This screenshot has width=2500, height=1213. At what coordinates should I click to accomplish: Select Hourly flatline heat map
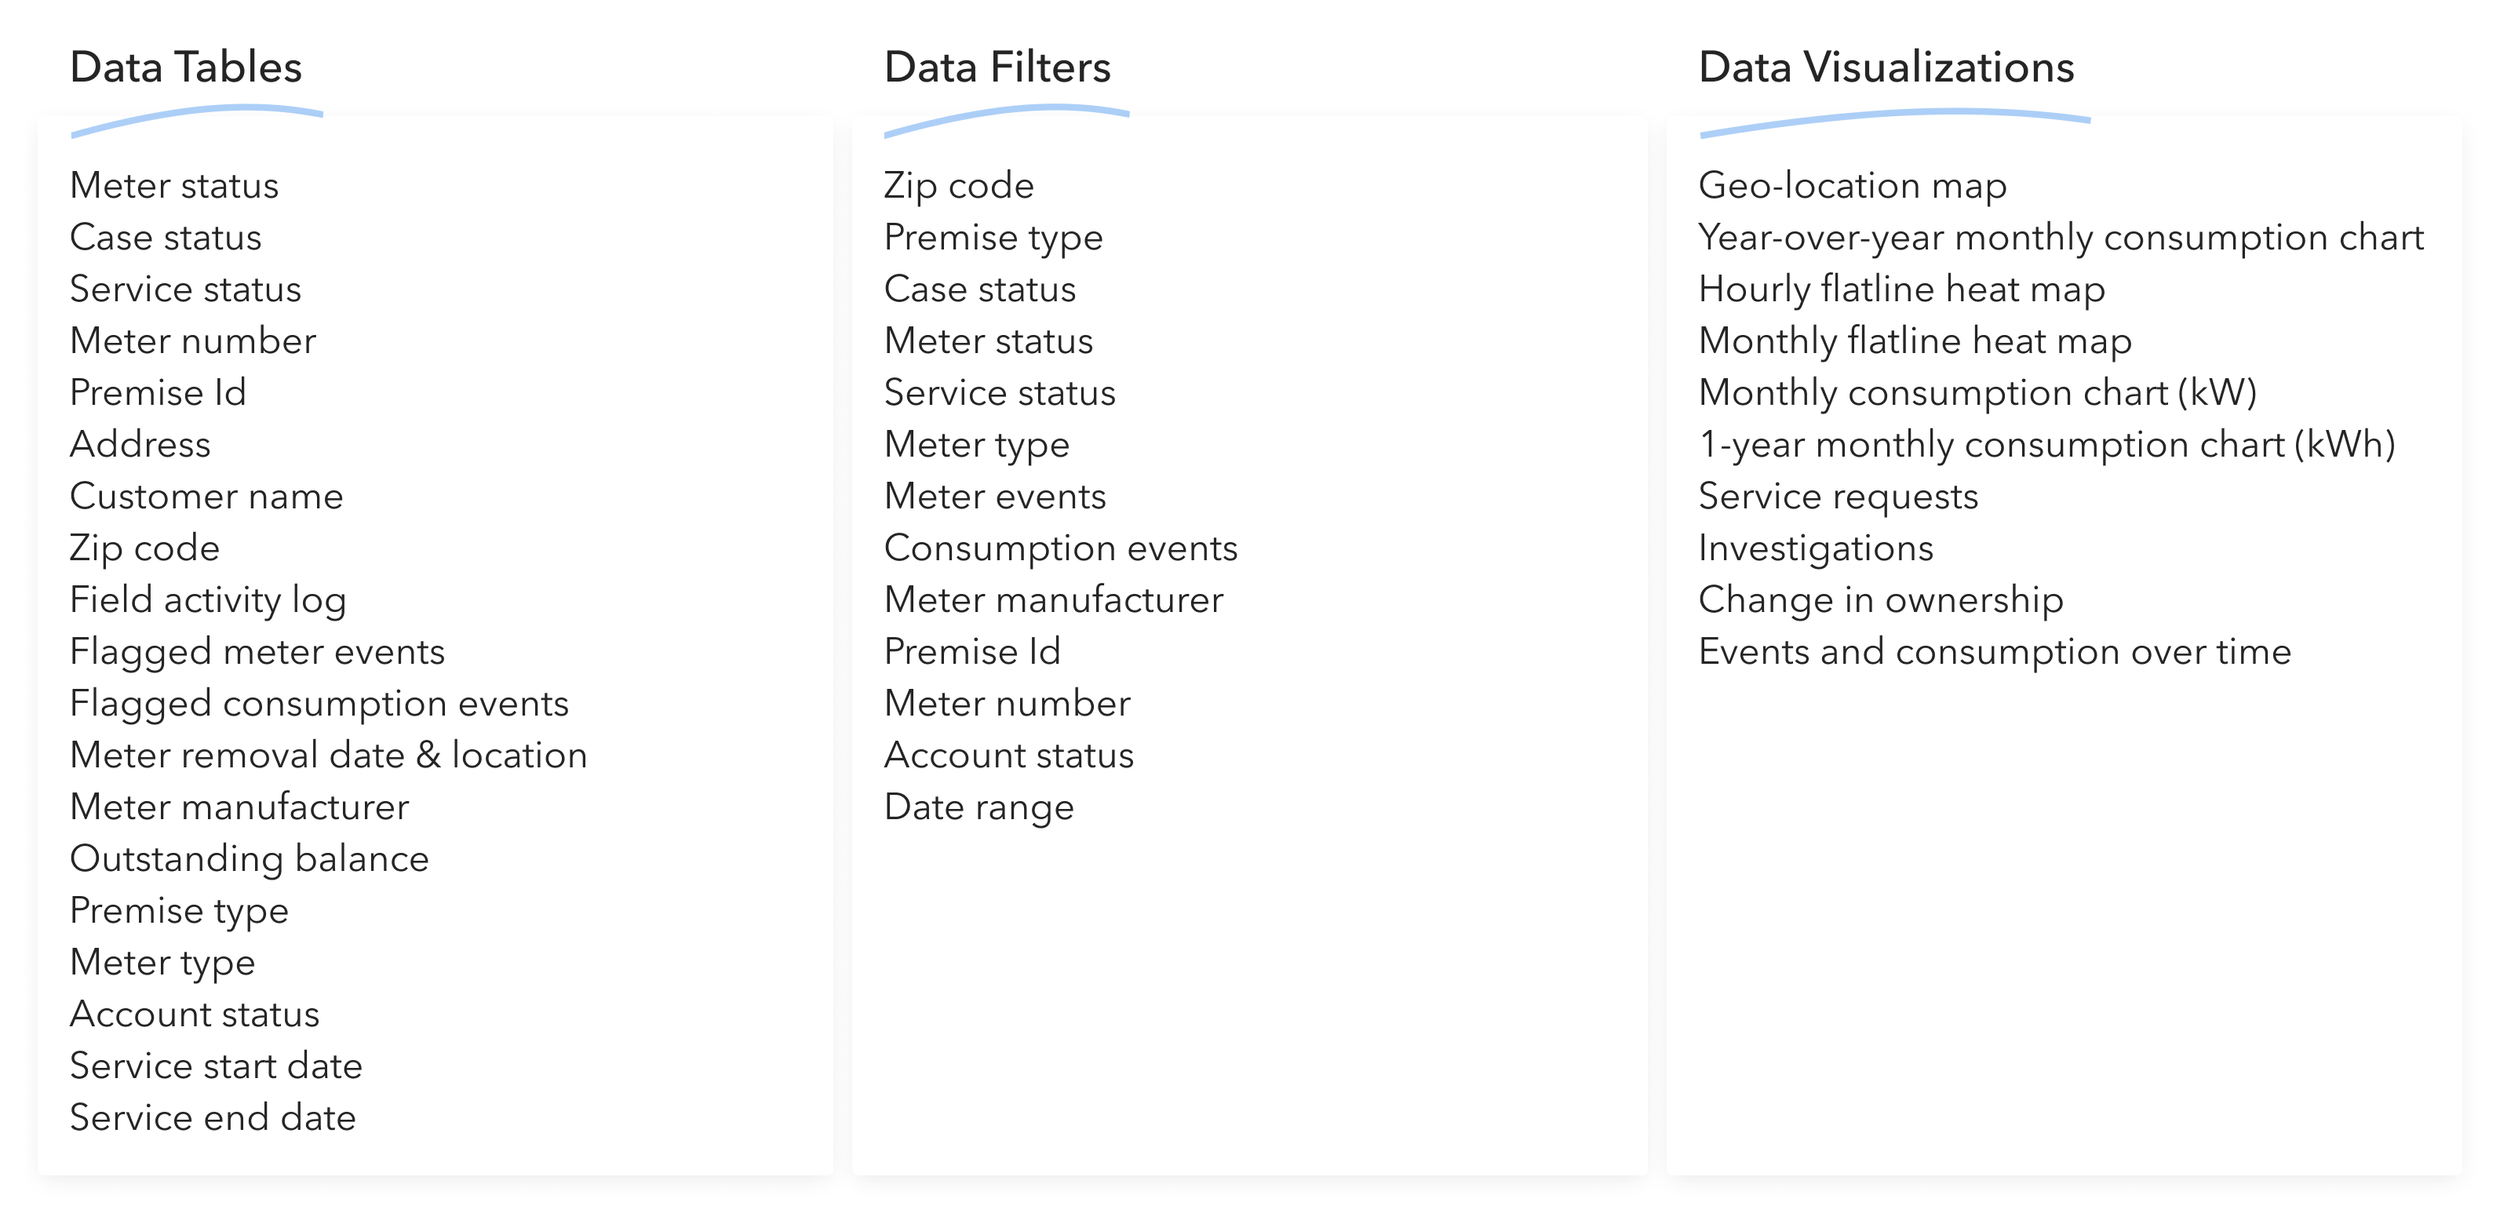[x=1902, y=290]
